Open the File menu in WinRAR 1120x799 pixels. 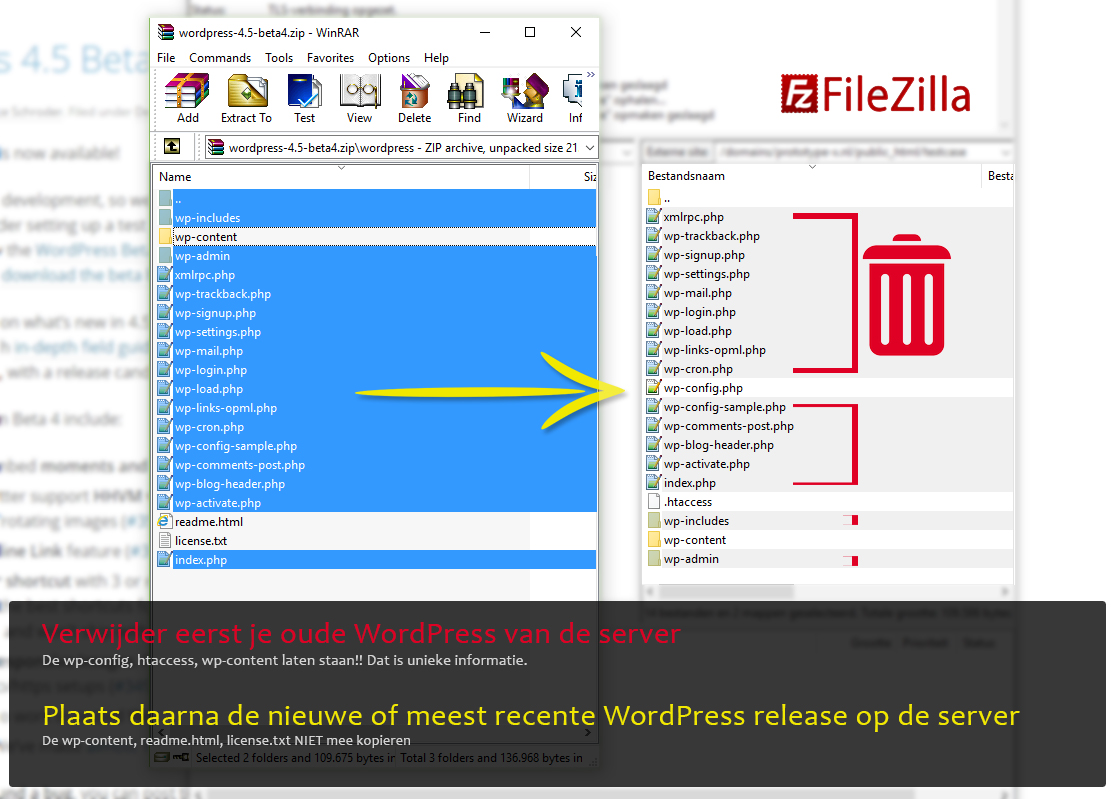(166, 58)
